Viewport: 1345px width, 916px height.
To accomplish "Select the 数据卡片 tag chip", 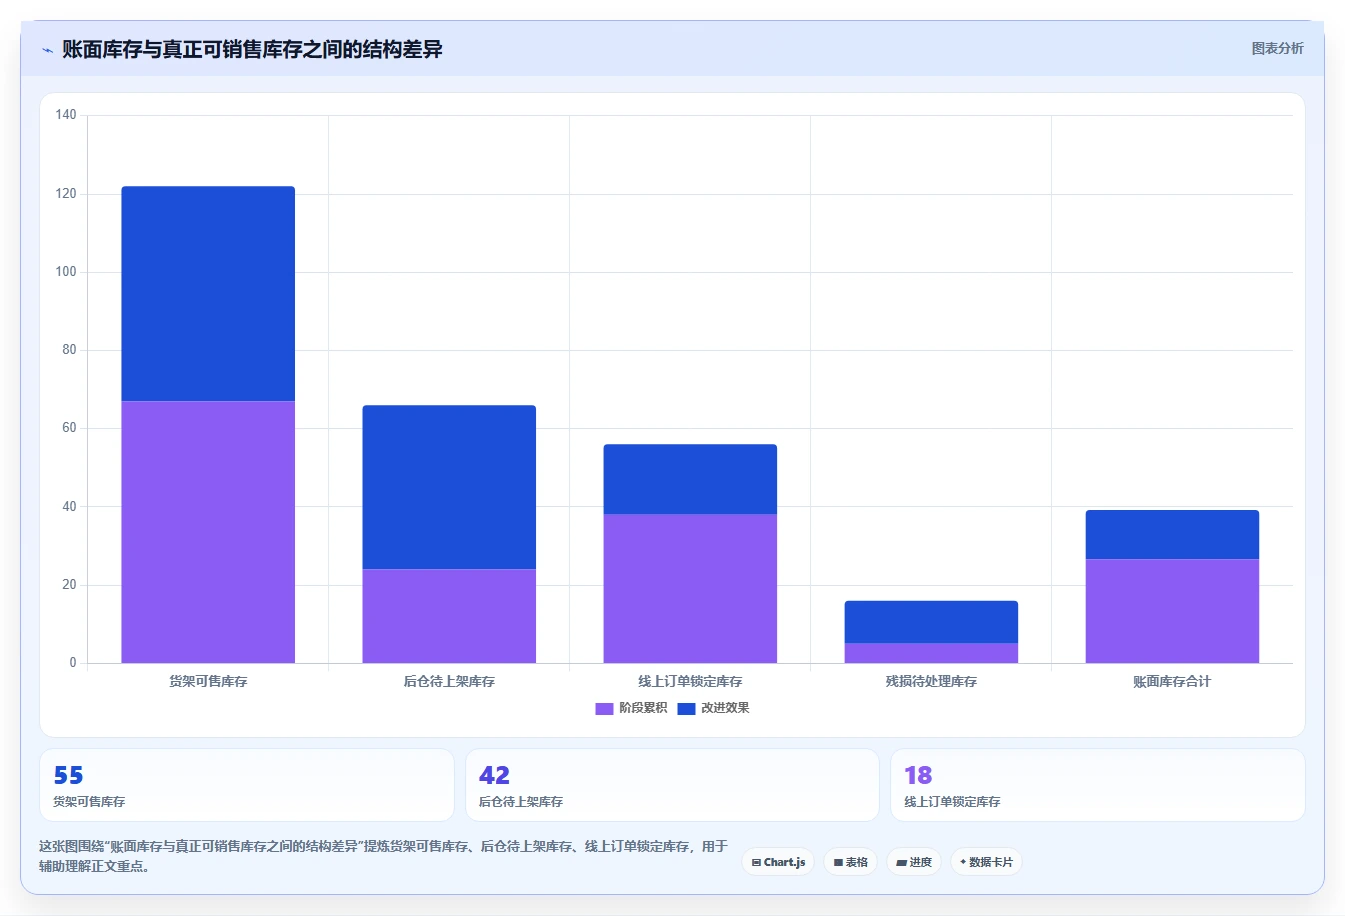I will pos(986,862).
